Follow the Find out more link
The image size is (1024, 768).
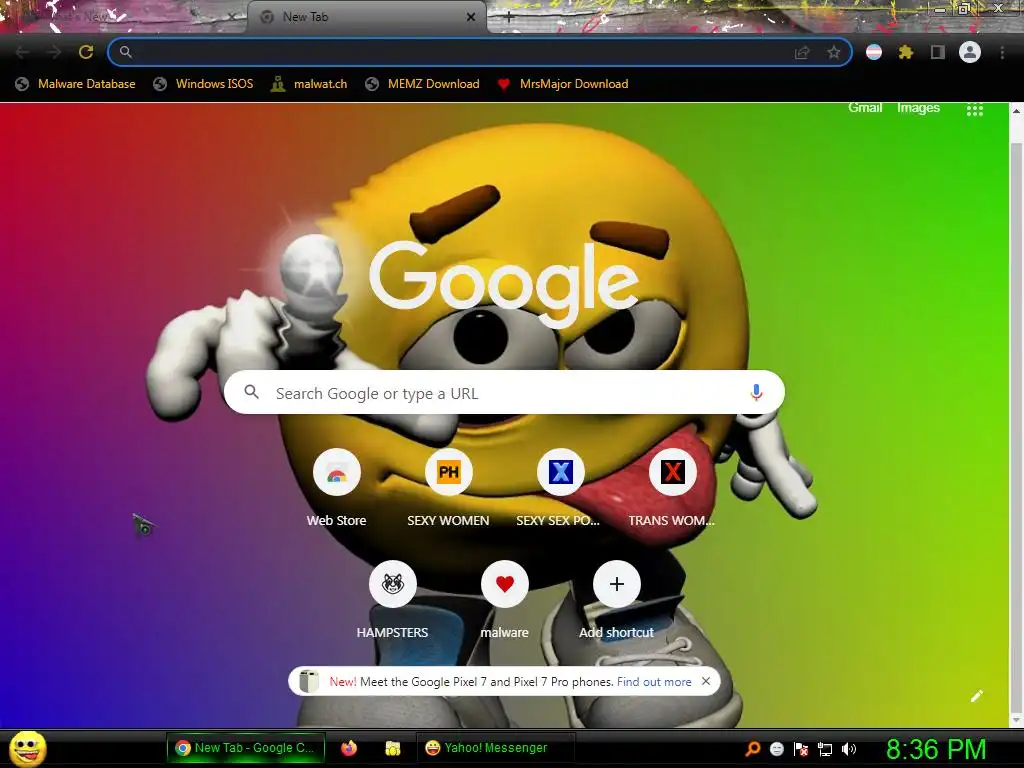tap(654, 682)
